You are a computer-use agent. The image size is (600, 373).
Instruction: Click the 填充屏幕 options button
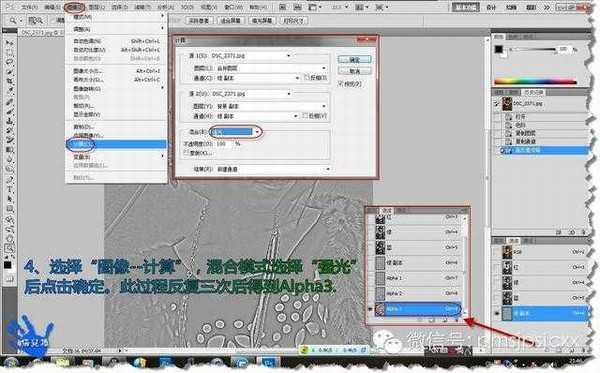tap(262, 21)
